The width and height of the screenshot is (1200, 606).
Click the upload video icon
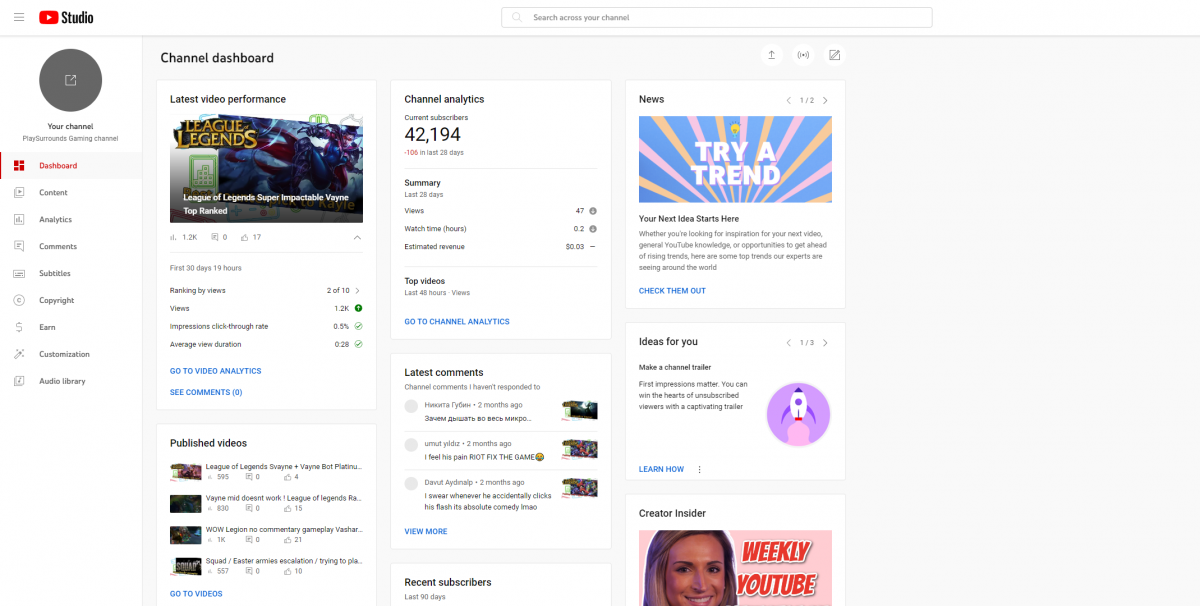(x=771, y=55)
